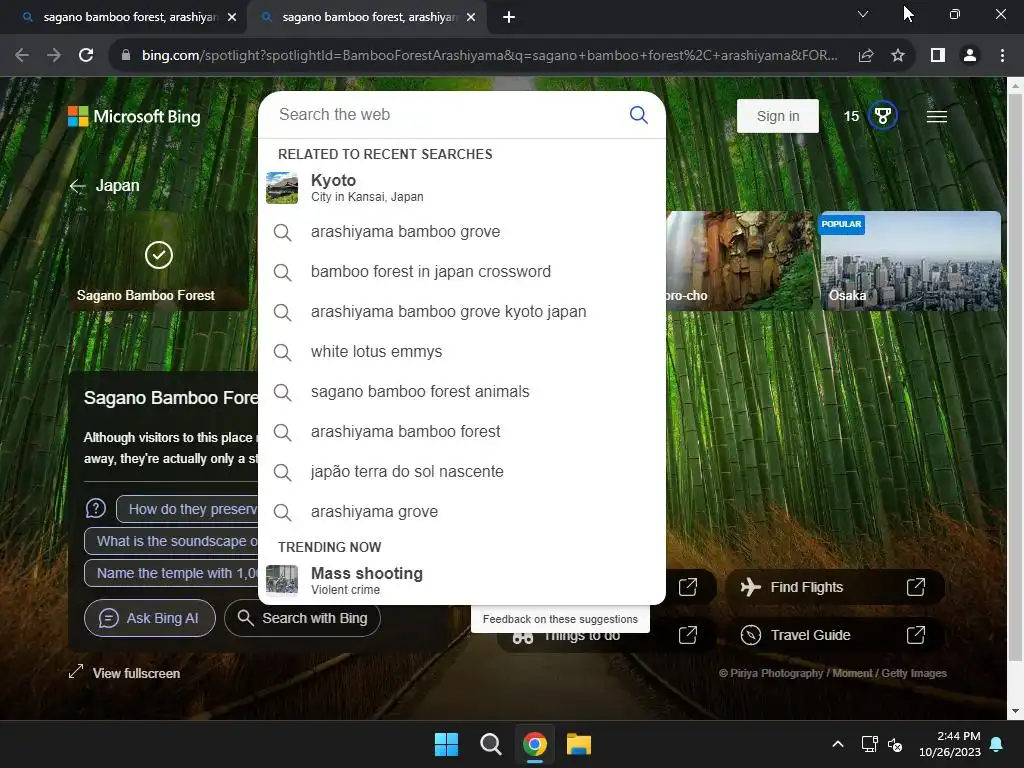Click the question mark icon beside suggested questions
This screenshot has width=1024, height=768.
96,508
